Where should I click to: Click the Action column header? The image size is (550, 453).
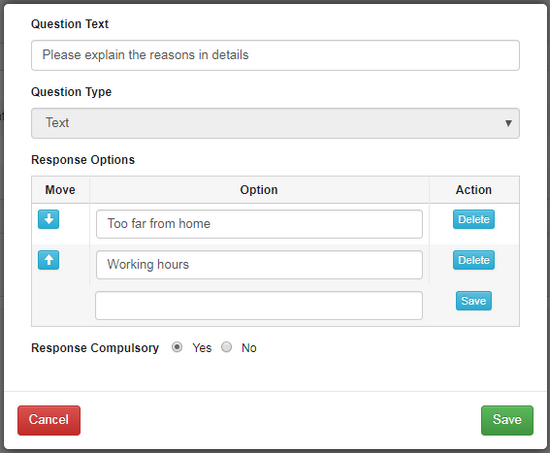pyautogui.click(x=474, y=190)
